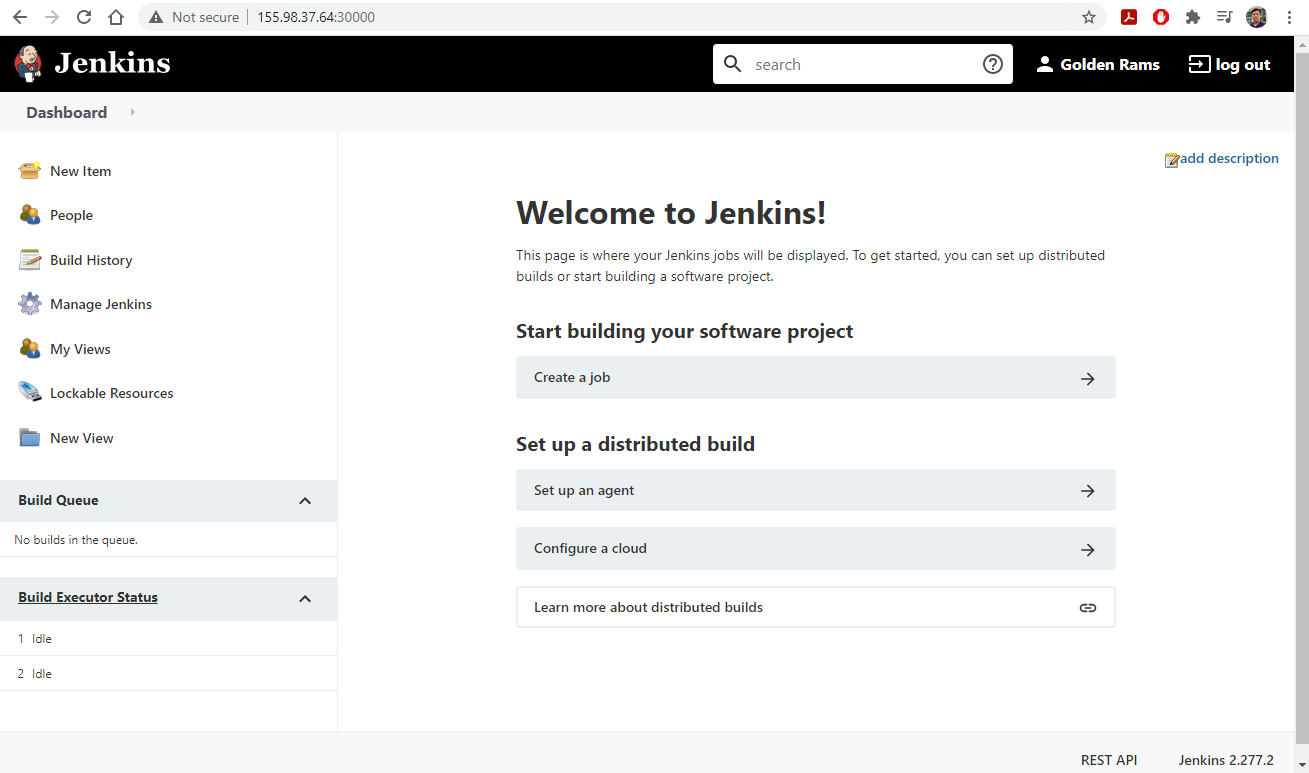This screenshot has height=773, width=1309.
Task: Open the add description link
Action: click(x=1228, y=158)
